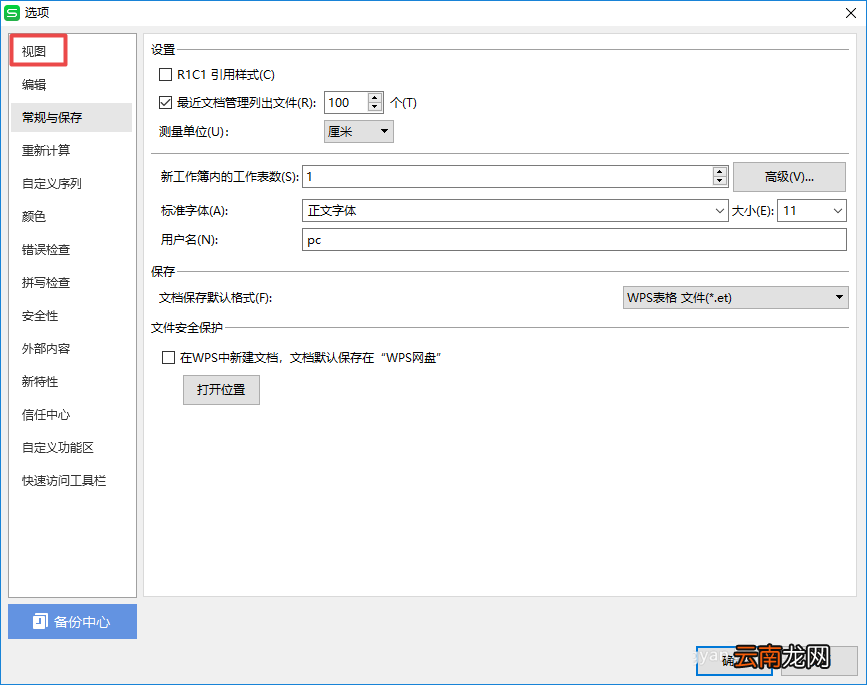The width and height of the screenshot is (867, 685).
Task: Open the font 大小 dropdown
Action: click(x=837, y=211)
